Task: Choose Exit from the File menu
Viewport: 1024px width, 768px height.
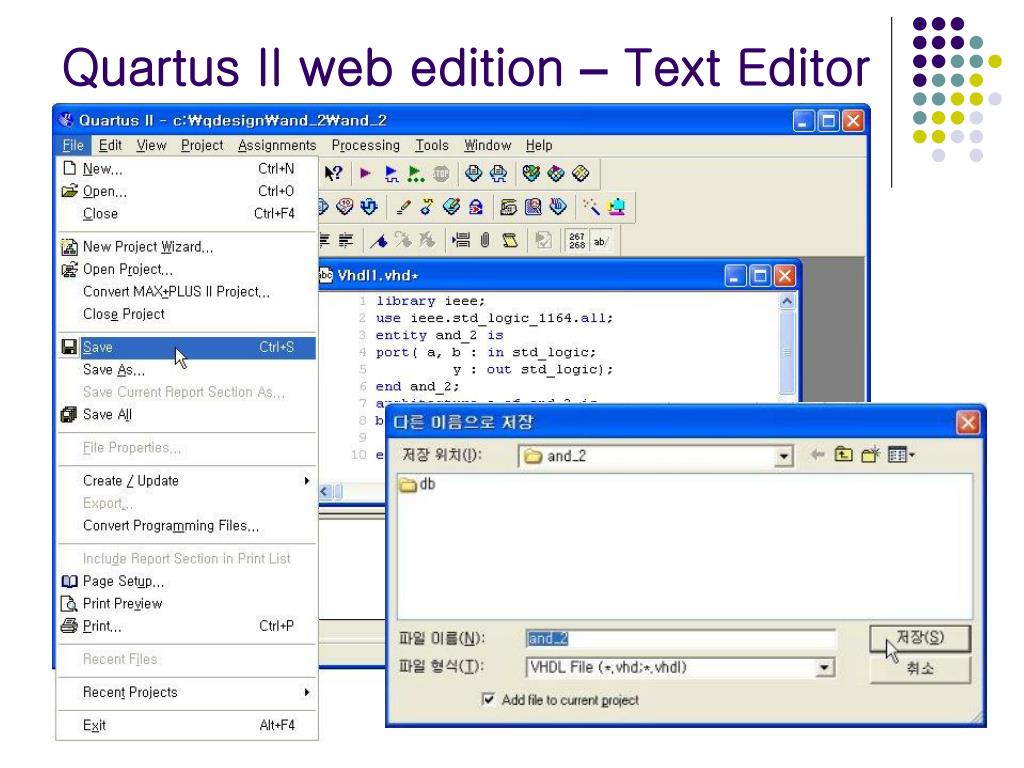Action: [x=187, y=726]
